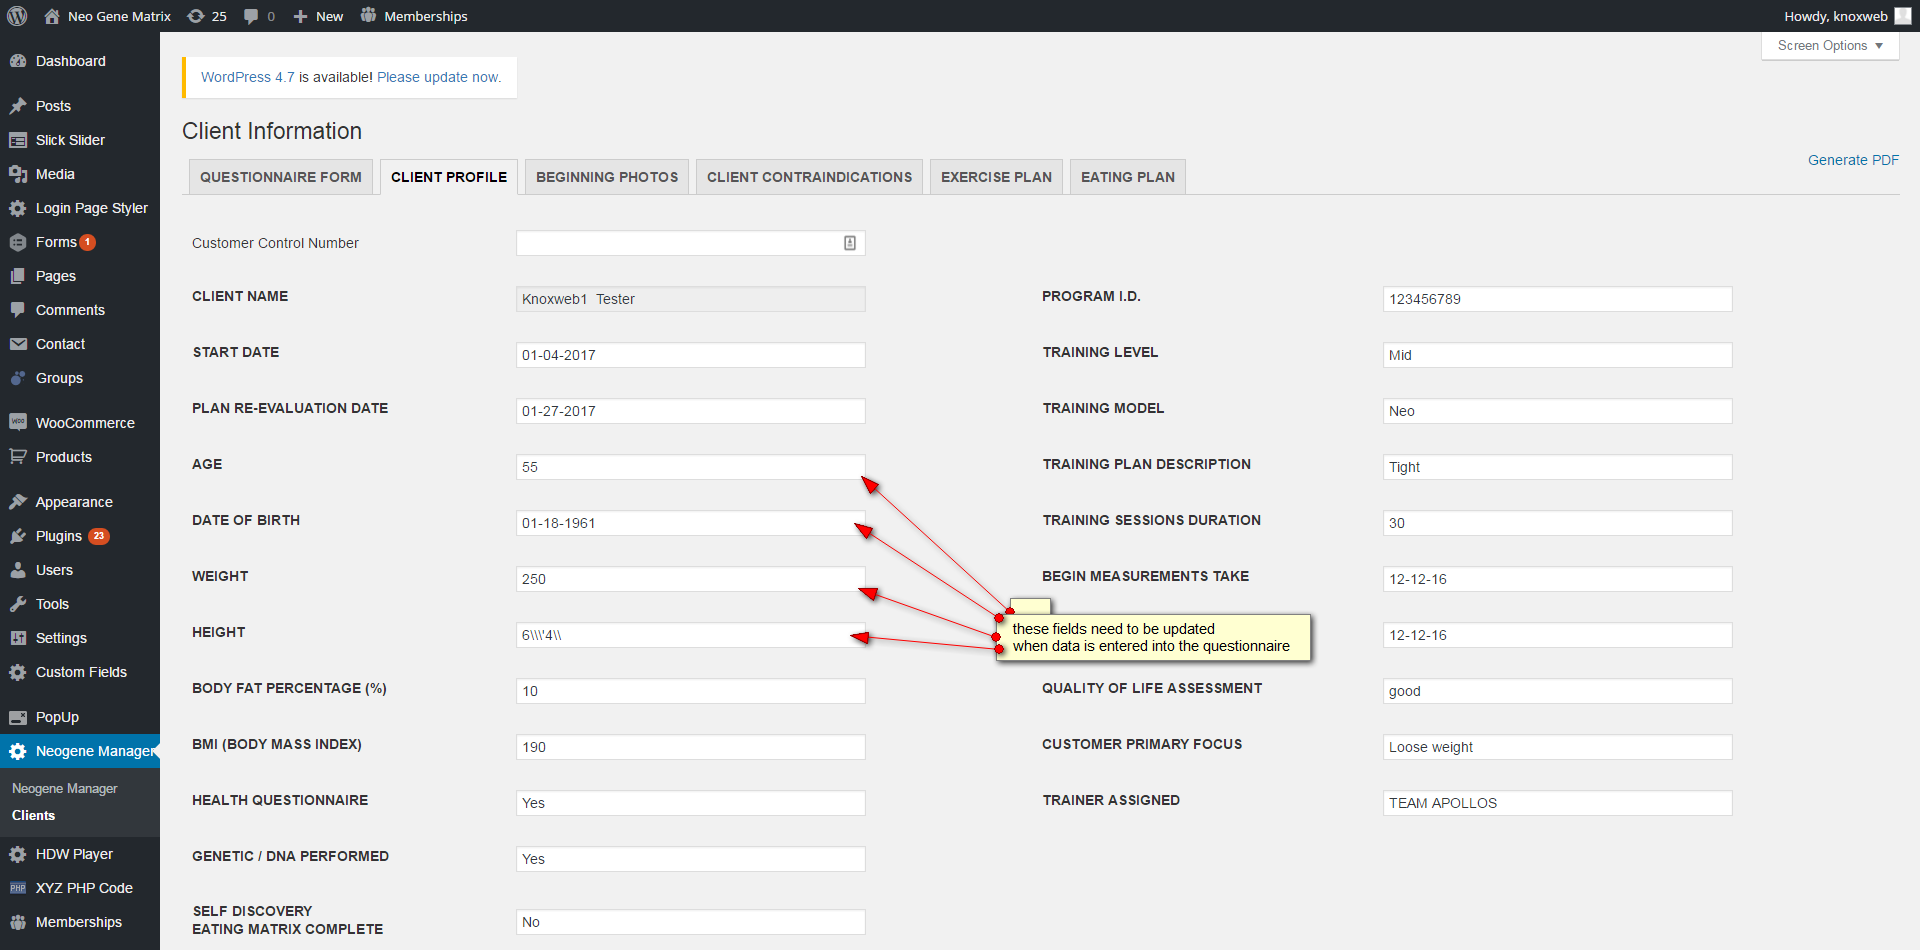
Task: Click the autofill icon in Customer Control Number
Action: (x=849, y=243)
